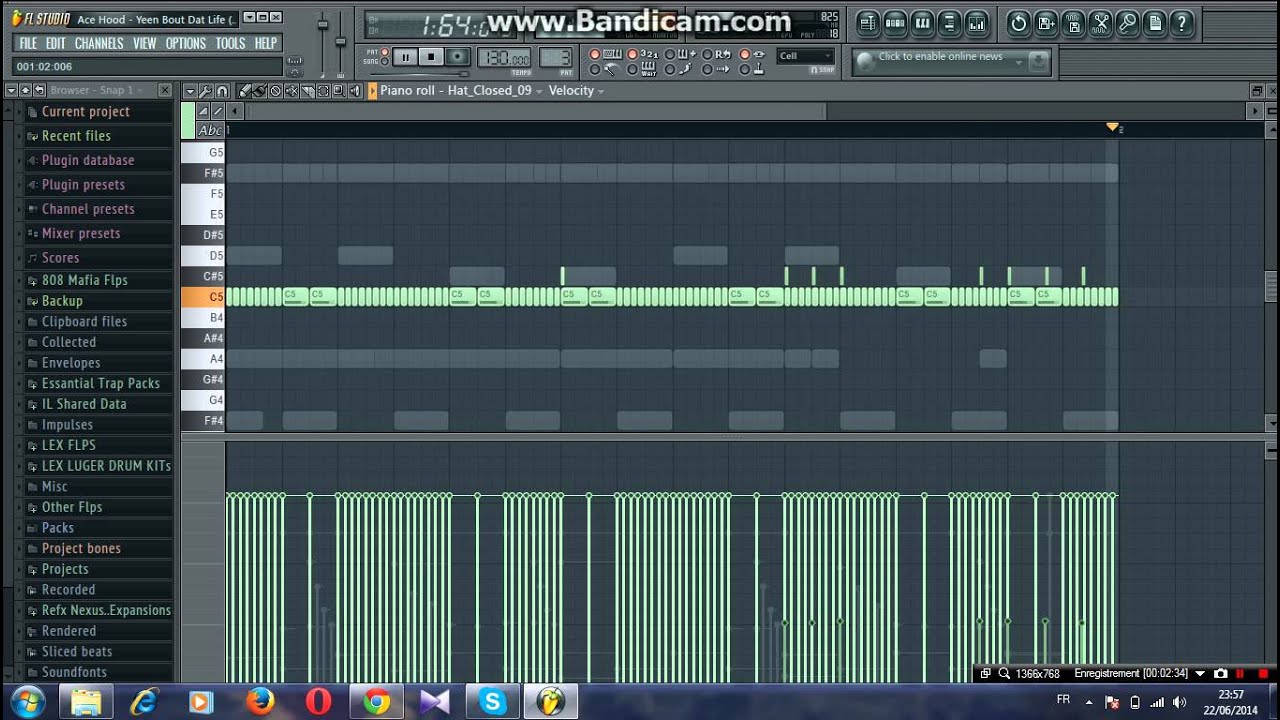Select the Mute tool in piano roll

coord(291,90)
